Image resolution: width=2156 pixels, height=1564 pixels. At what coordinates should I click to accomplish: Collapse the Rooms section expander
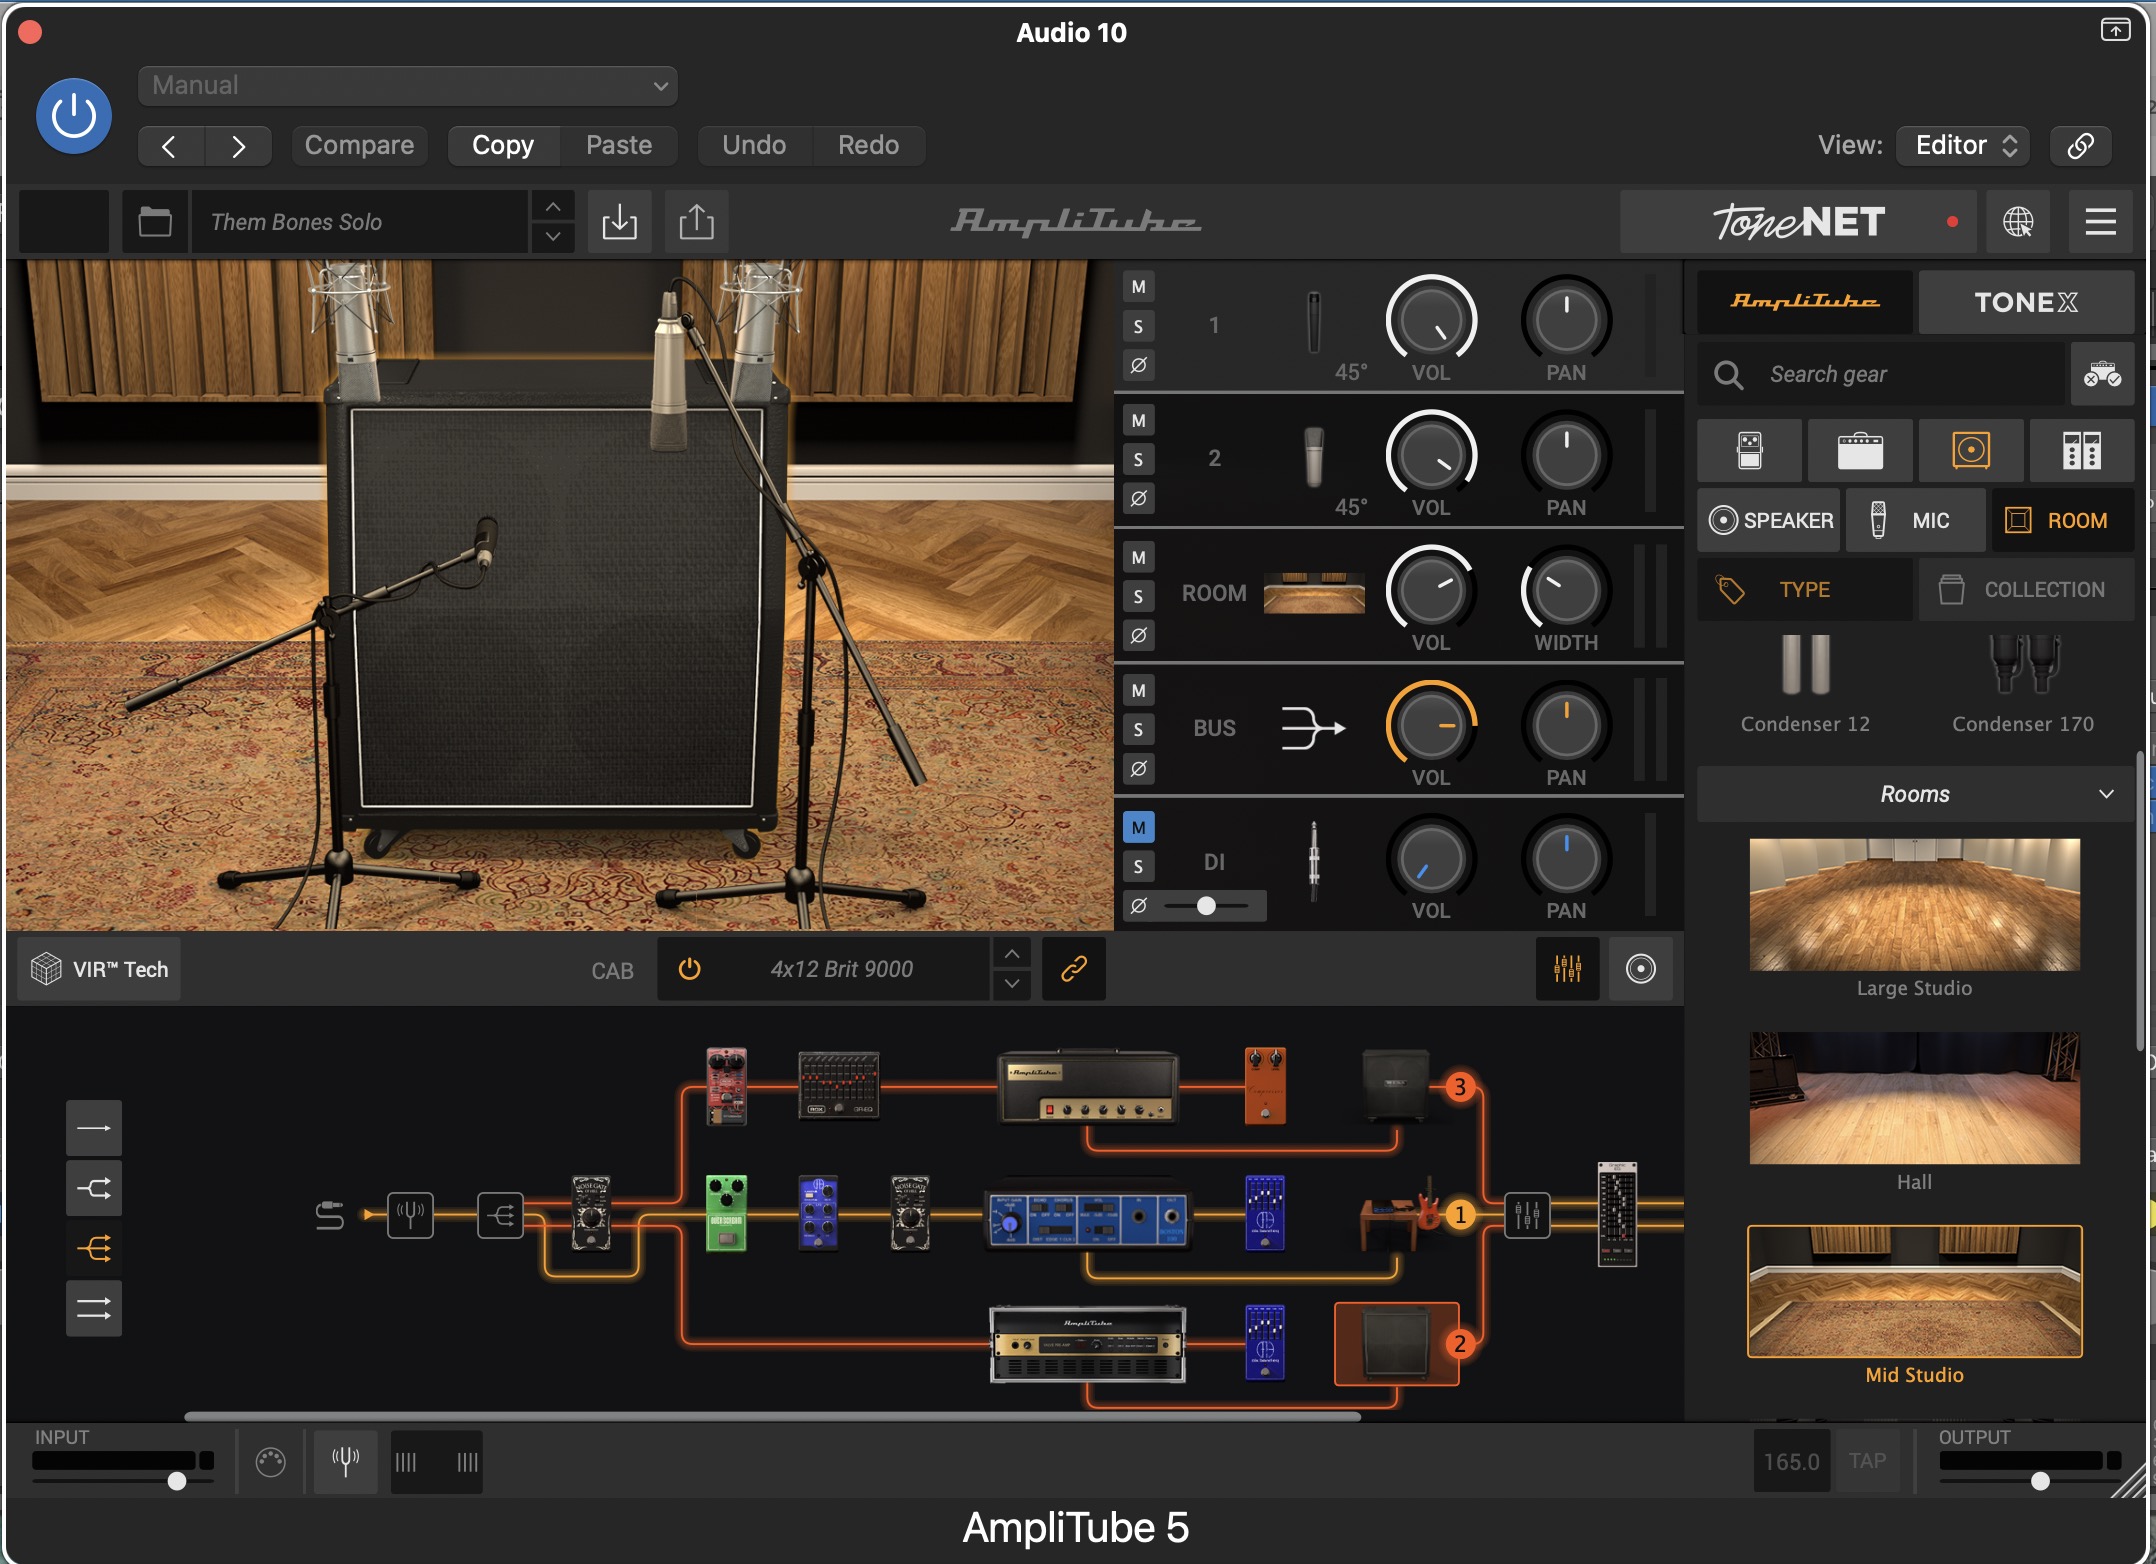coord(2106,794)
